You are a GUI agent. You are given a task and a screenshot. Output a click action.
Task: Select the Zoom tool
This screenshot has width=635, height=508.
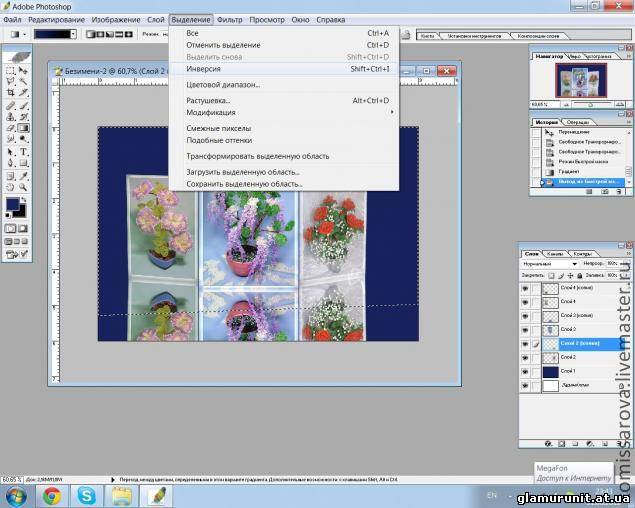[23, 187]
